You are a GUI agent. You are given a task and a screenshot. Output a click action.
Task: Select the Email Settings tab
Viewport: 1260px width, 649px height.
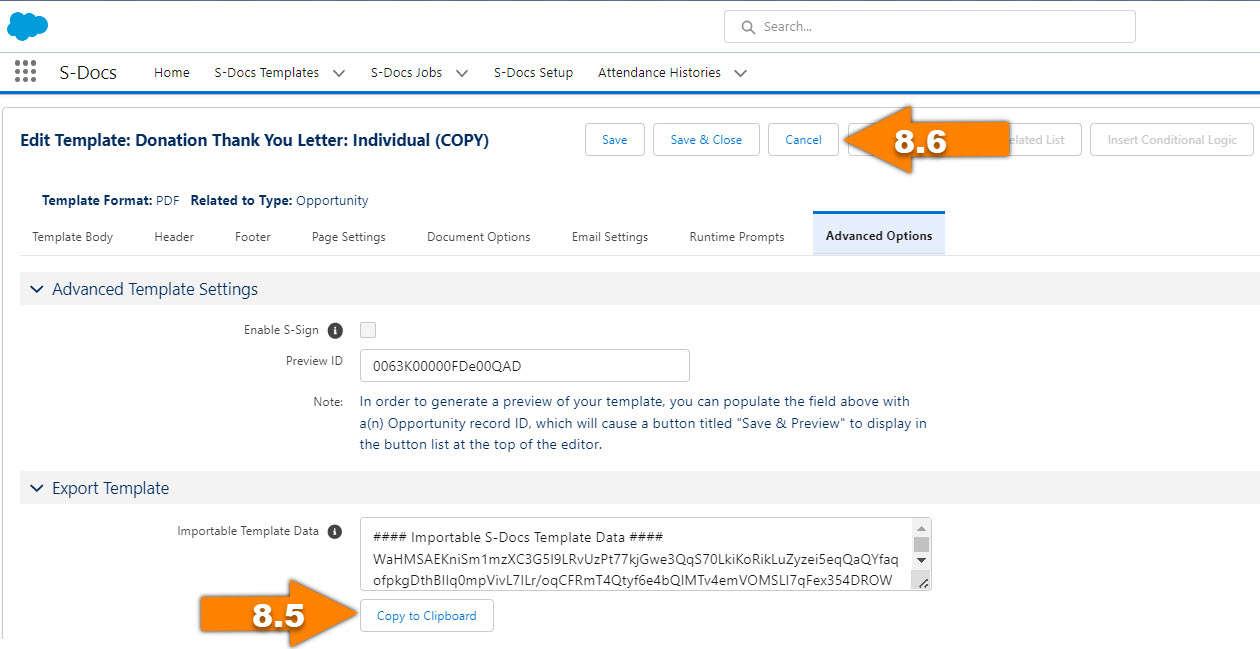pos(609,237)
